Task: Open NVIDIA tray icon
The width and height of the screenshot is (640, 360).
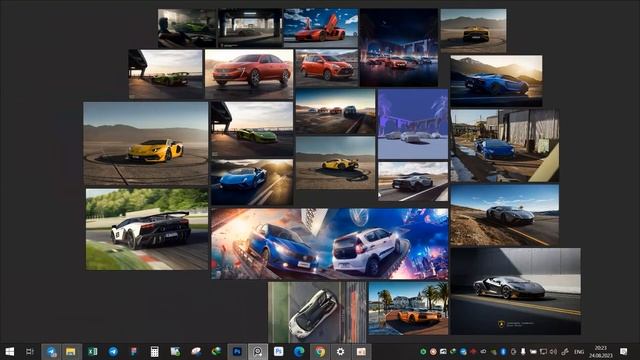Action: 493,351
